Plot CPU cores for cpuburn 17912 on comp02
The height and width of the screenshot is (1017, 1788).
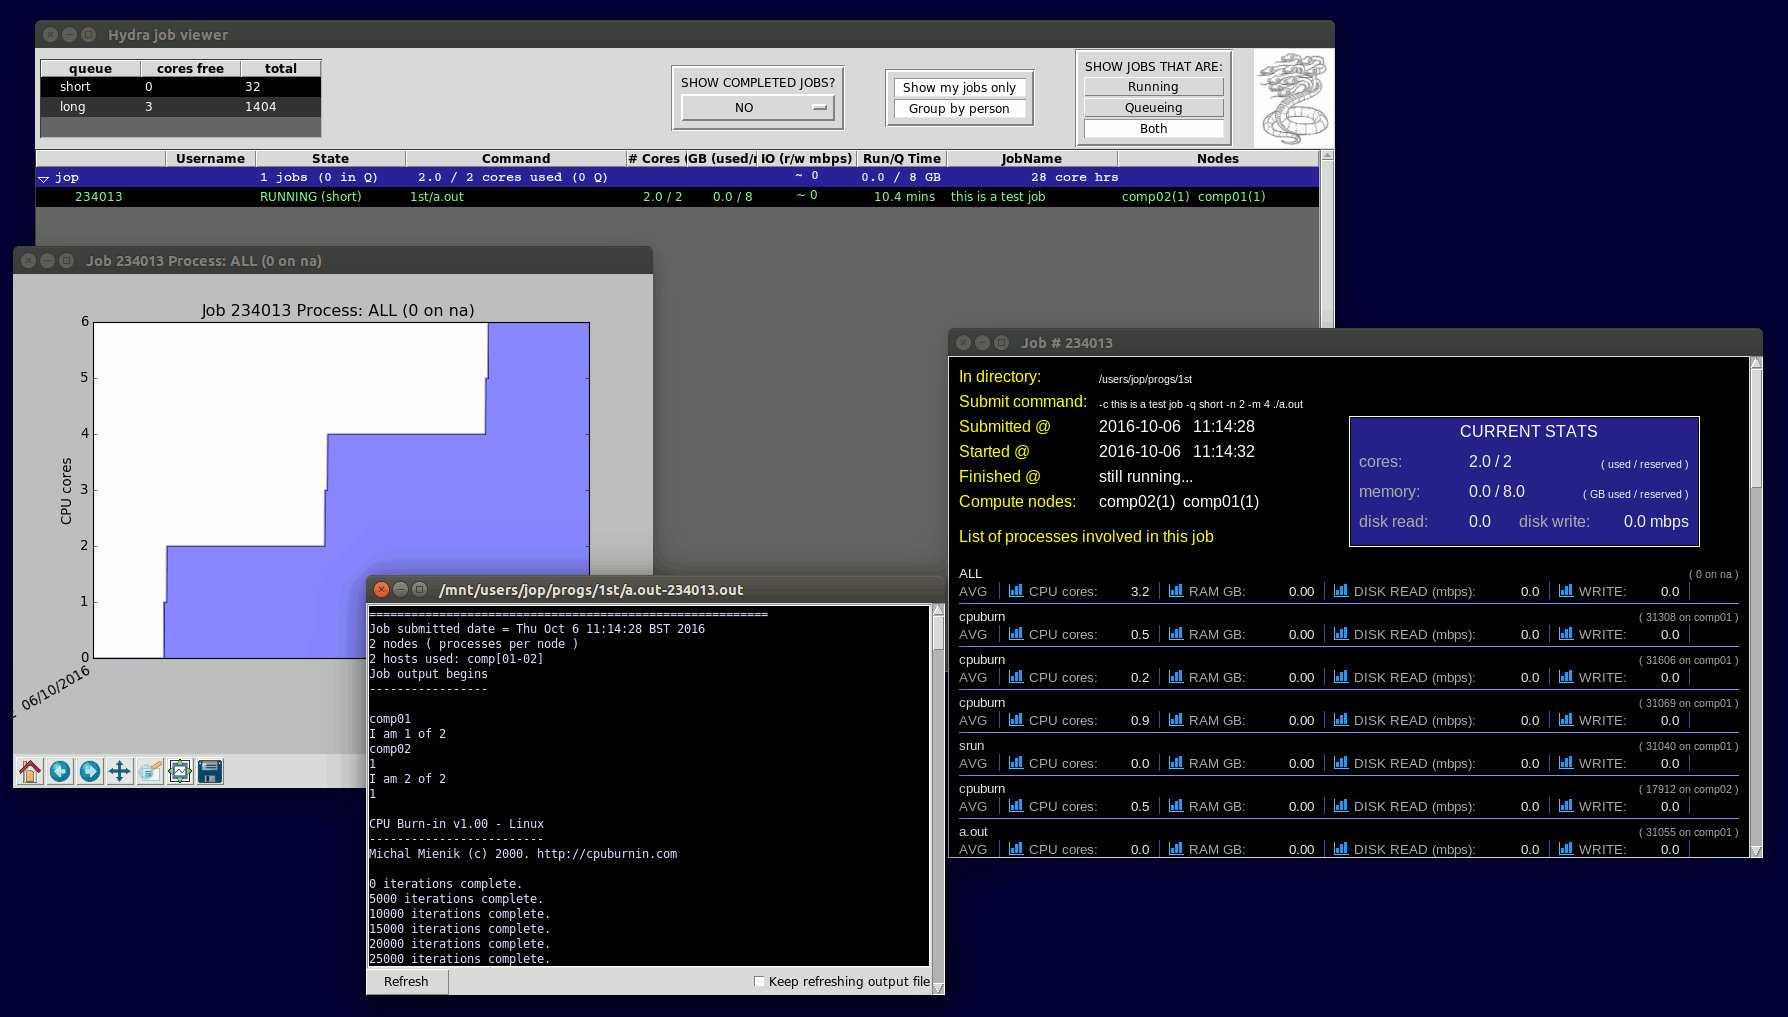[x=1016, y=806]
